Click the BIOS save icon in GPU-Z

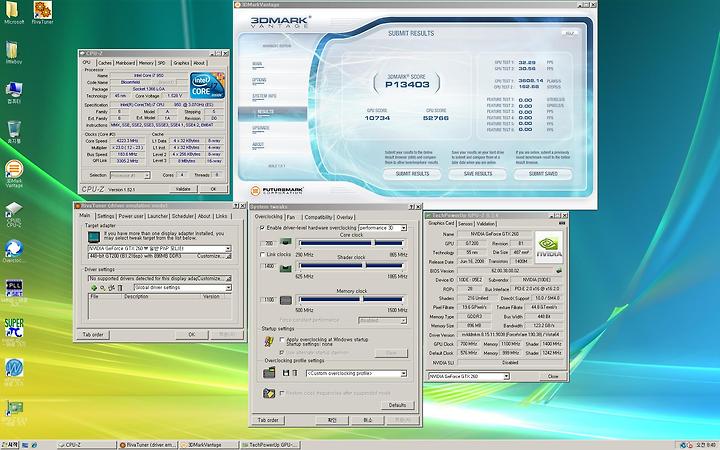[559, 270]
